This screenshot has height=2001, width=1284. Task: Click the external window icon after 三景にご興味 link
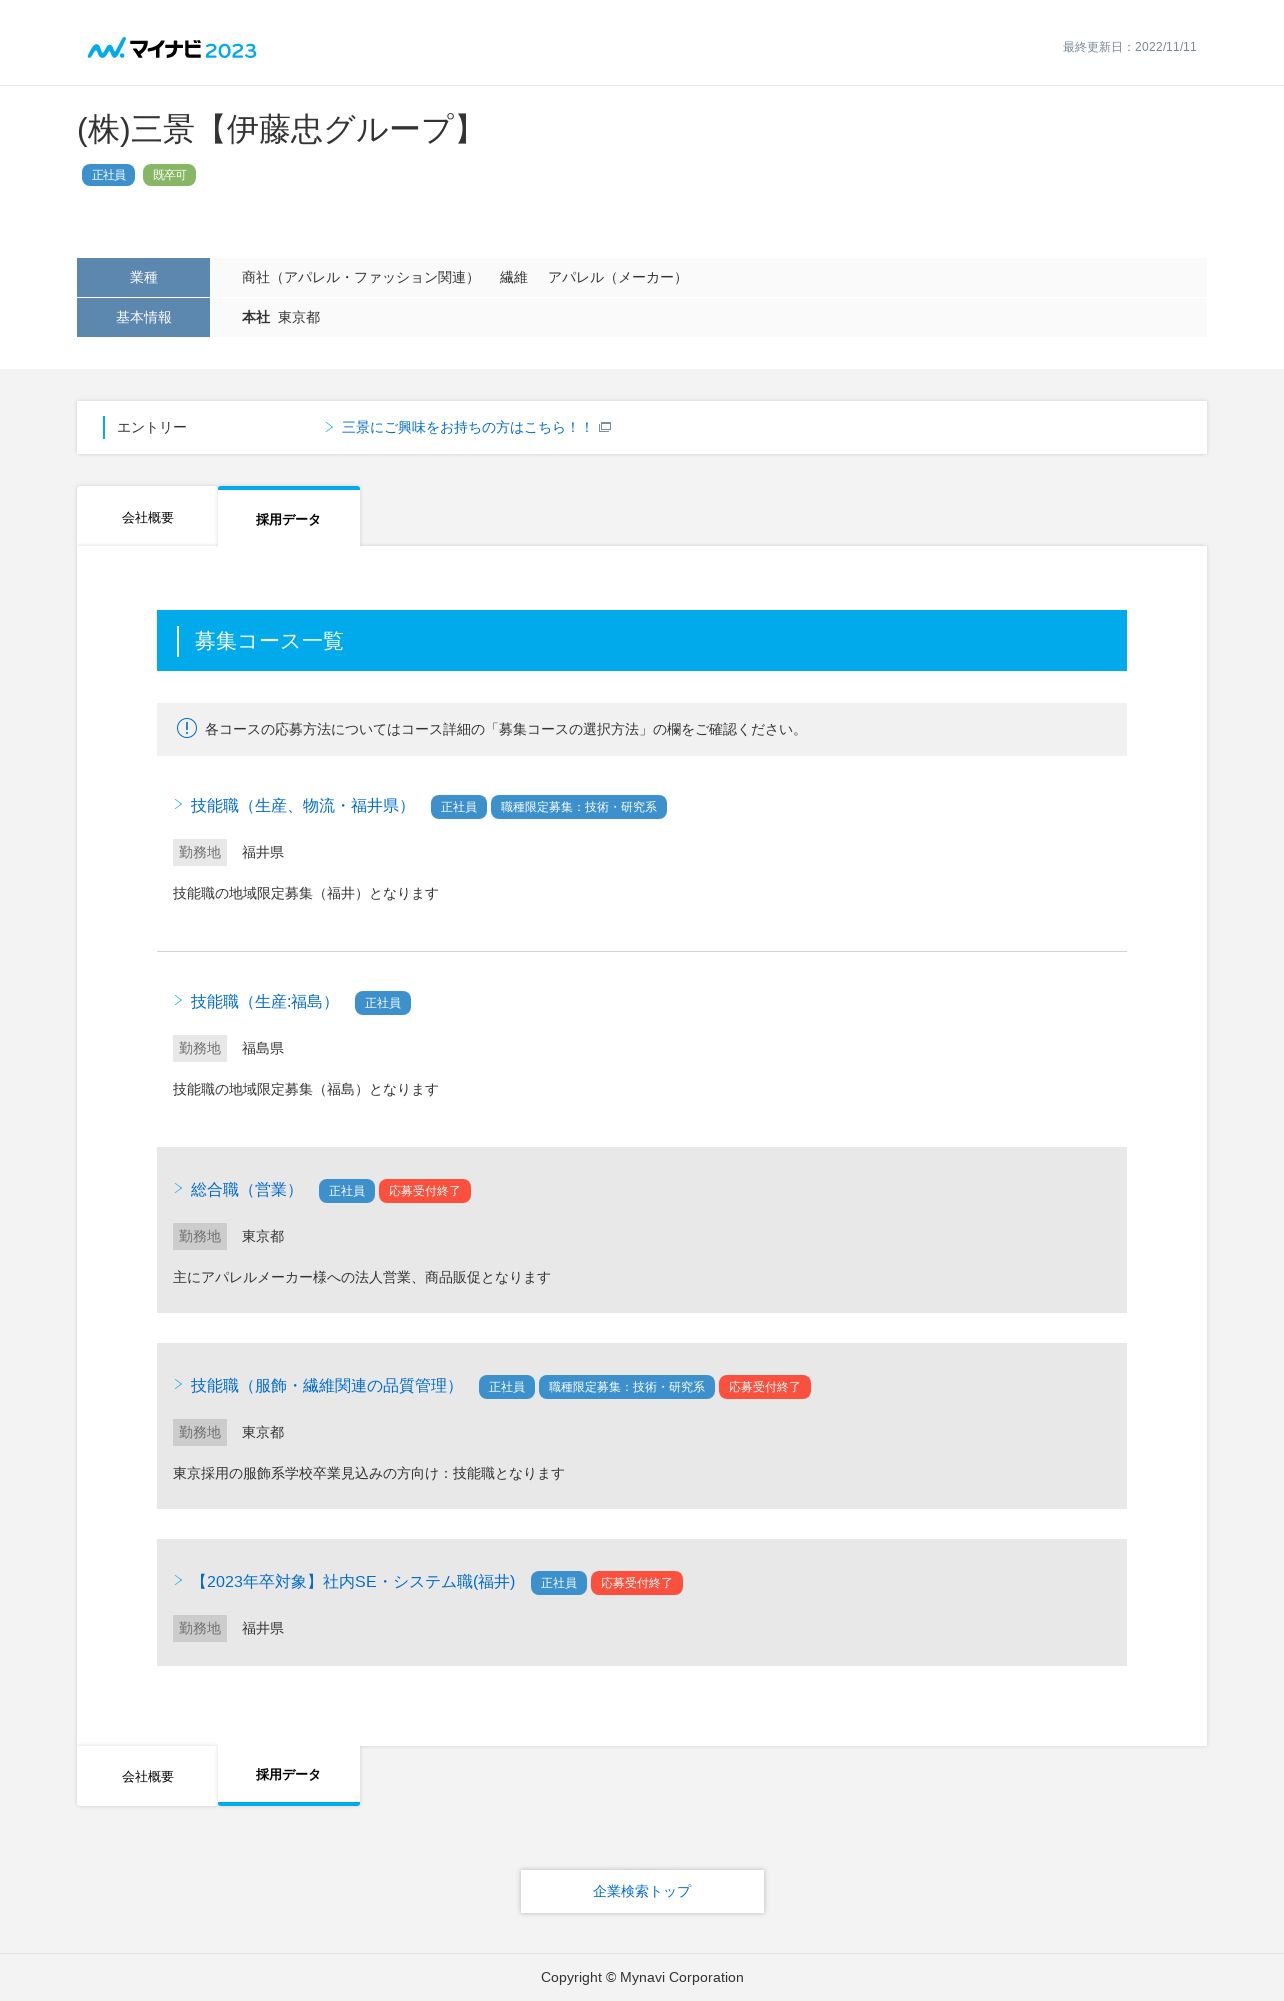pos(605,427)
